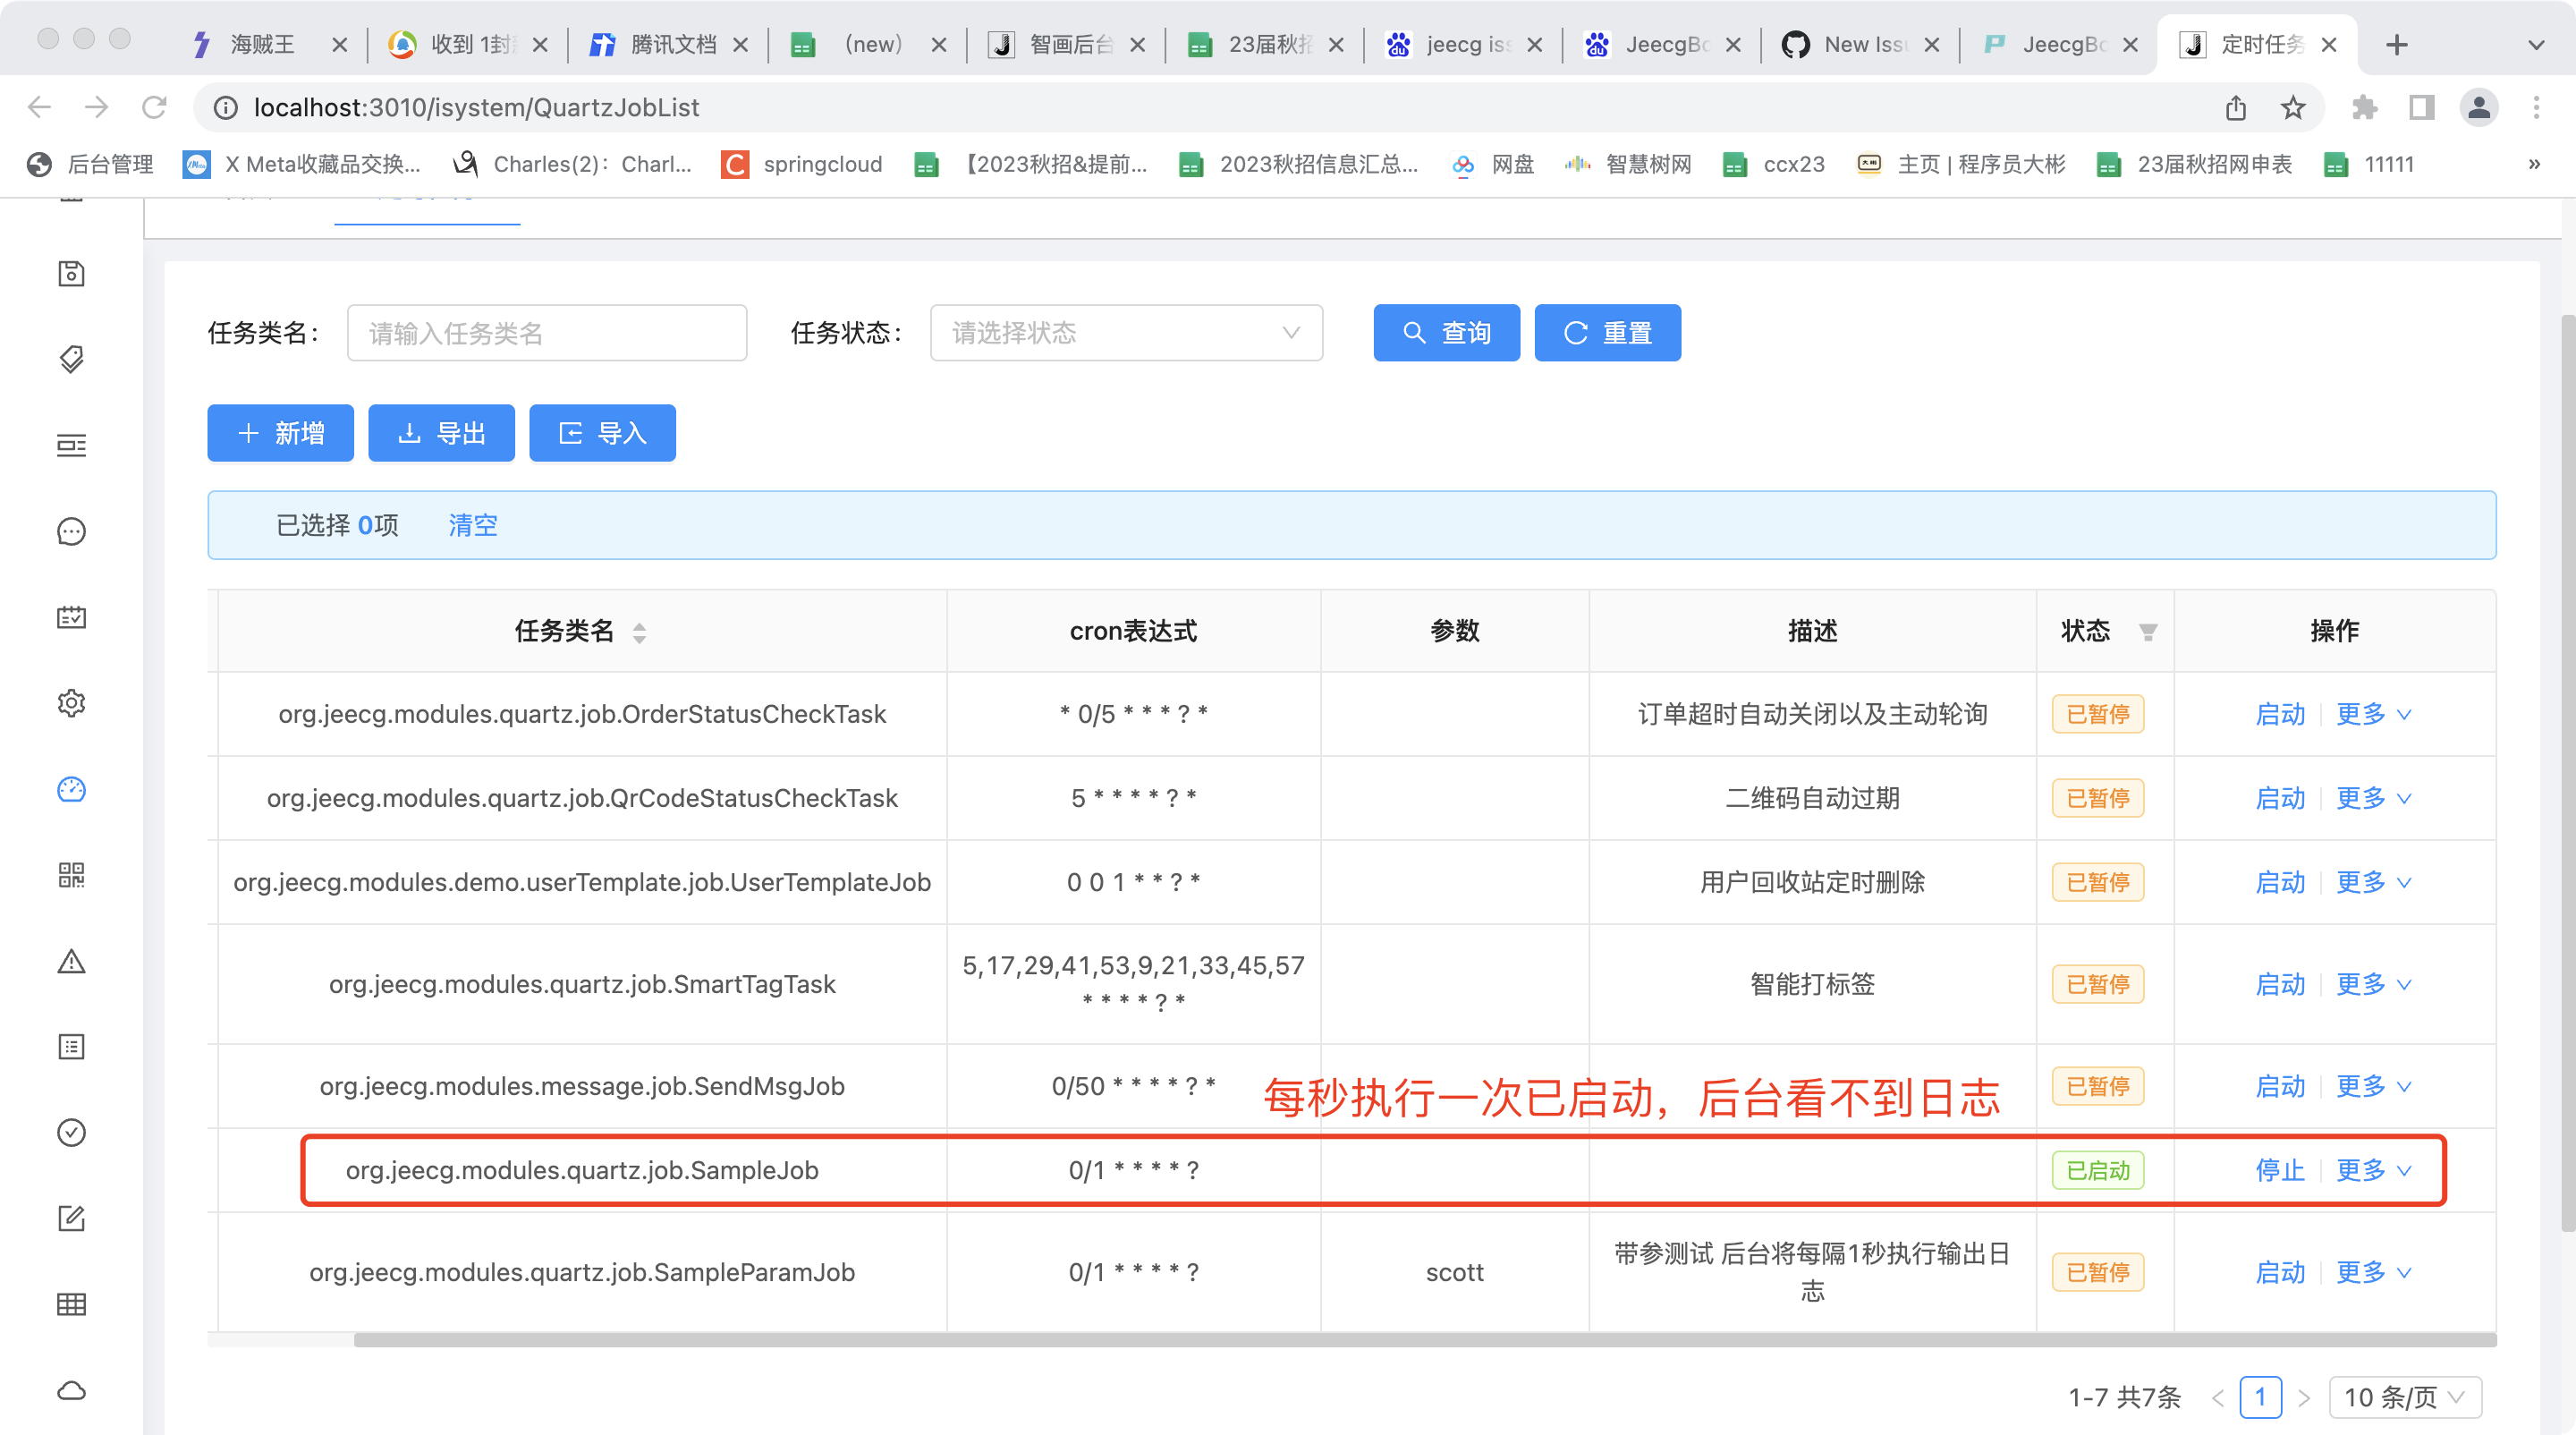The height and width of the screenshot is (1435, 2576).
Task: Click the 新增 add button
Action: (280, 433)
